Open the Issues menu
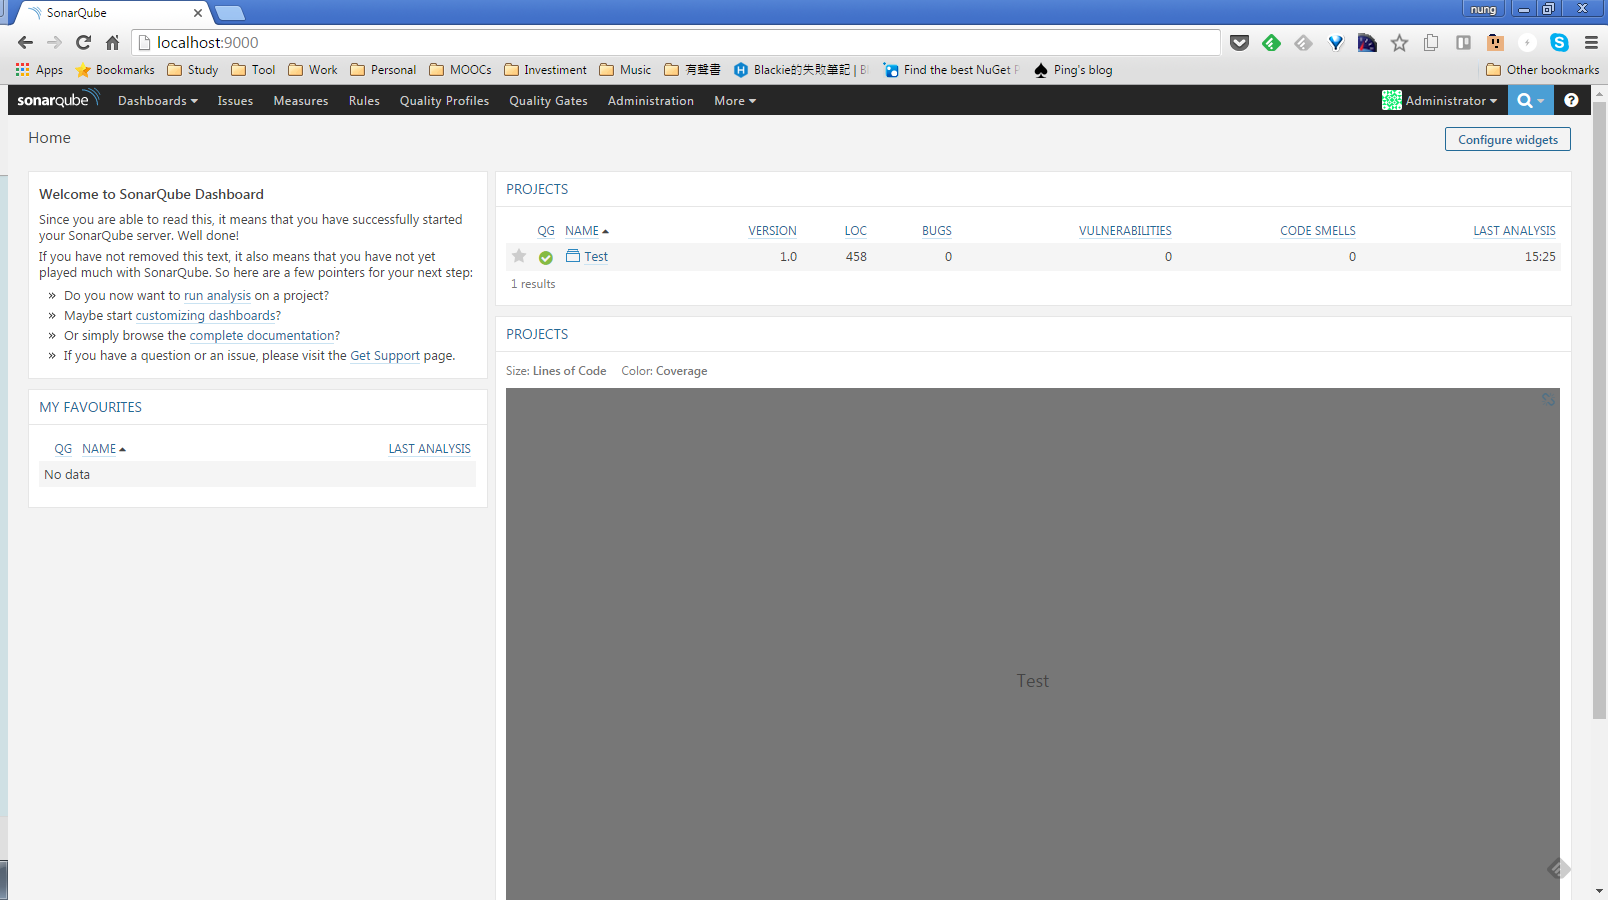 [x=235, y=101]
